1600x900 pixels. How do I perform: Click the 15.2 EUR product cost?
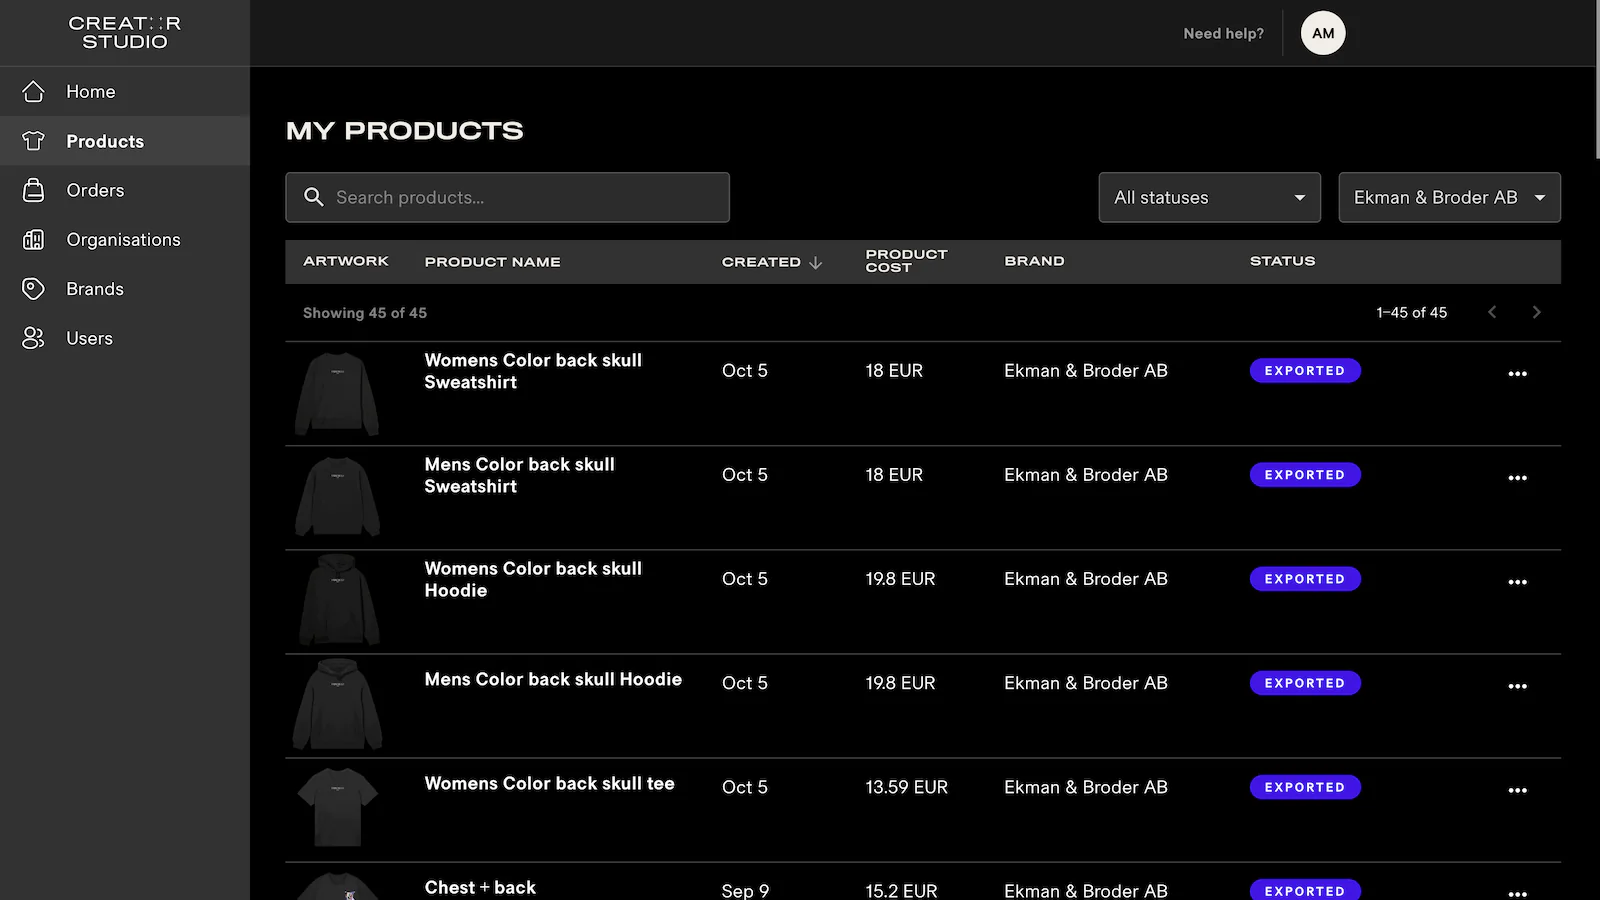tap(901, 890)
